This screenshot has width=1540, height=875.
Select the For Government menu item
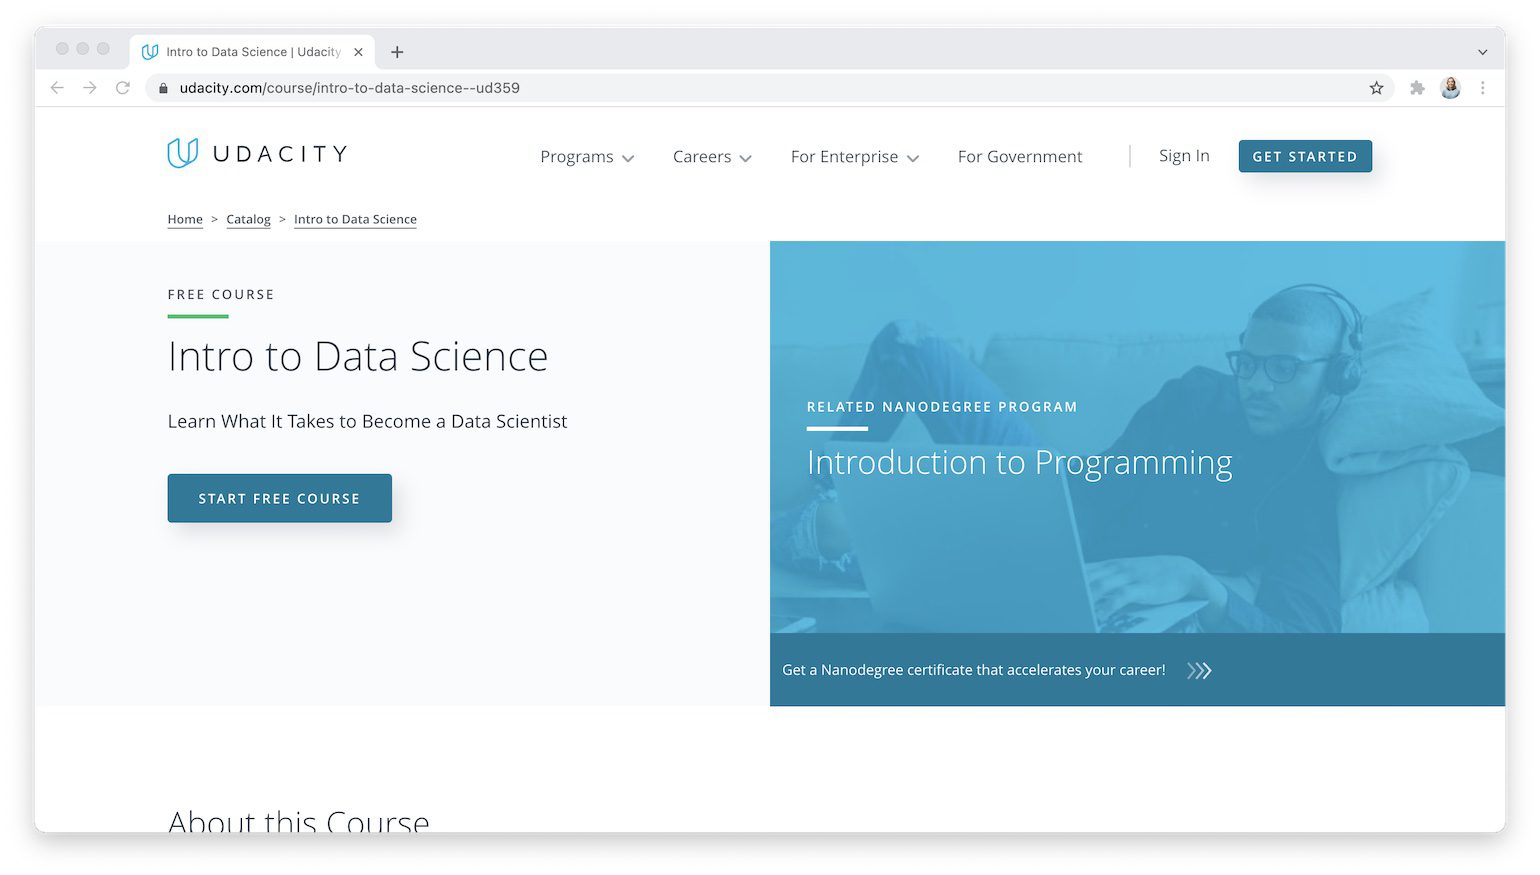[1020, 157]
